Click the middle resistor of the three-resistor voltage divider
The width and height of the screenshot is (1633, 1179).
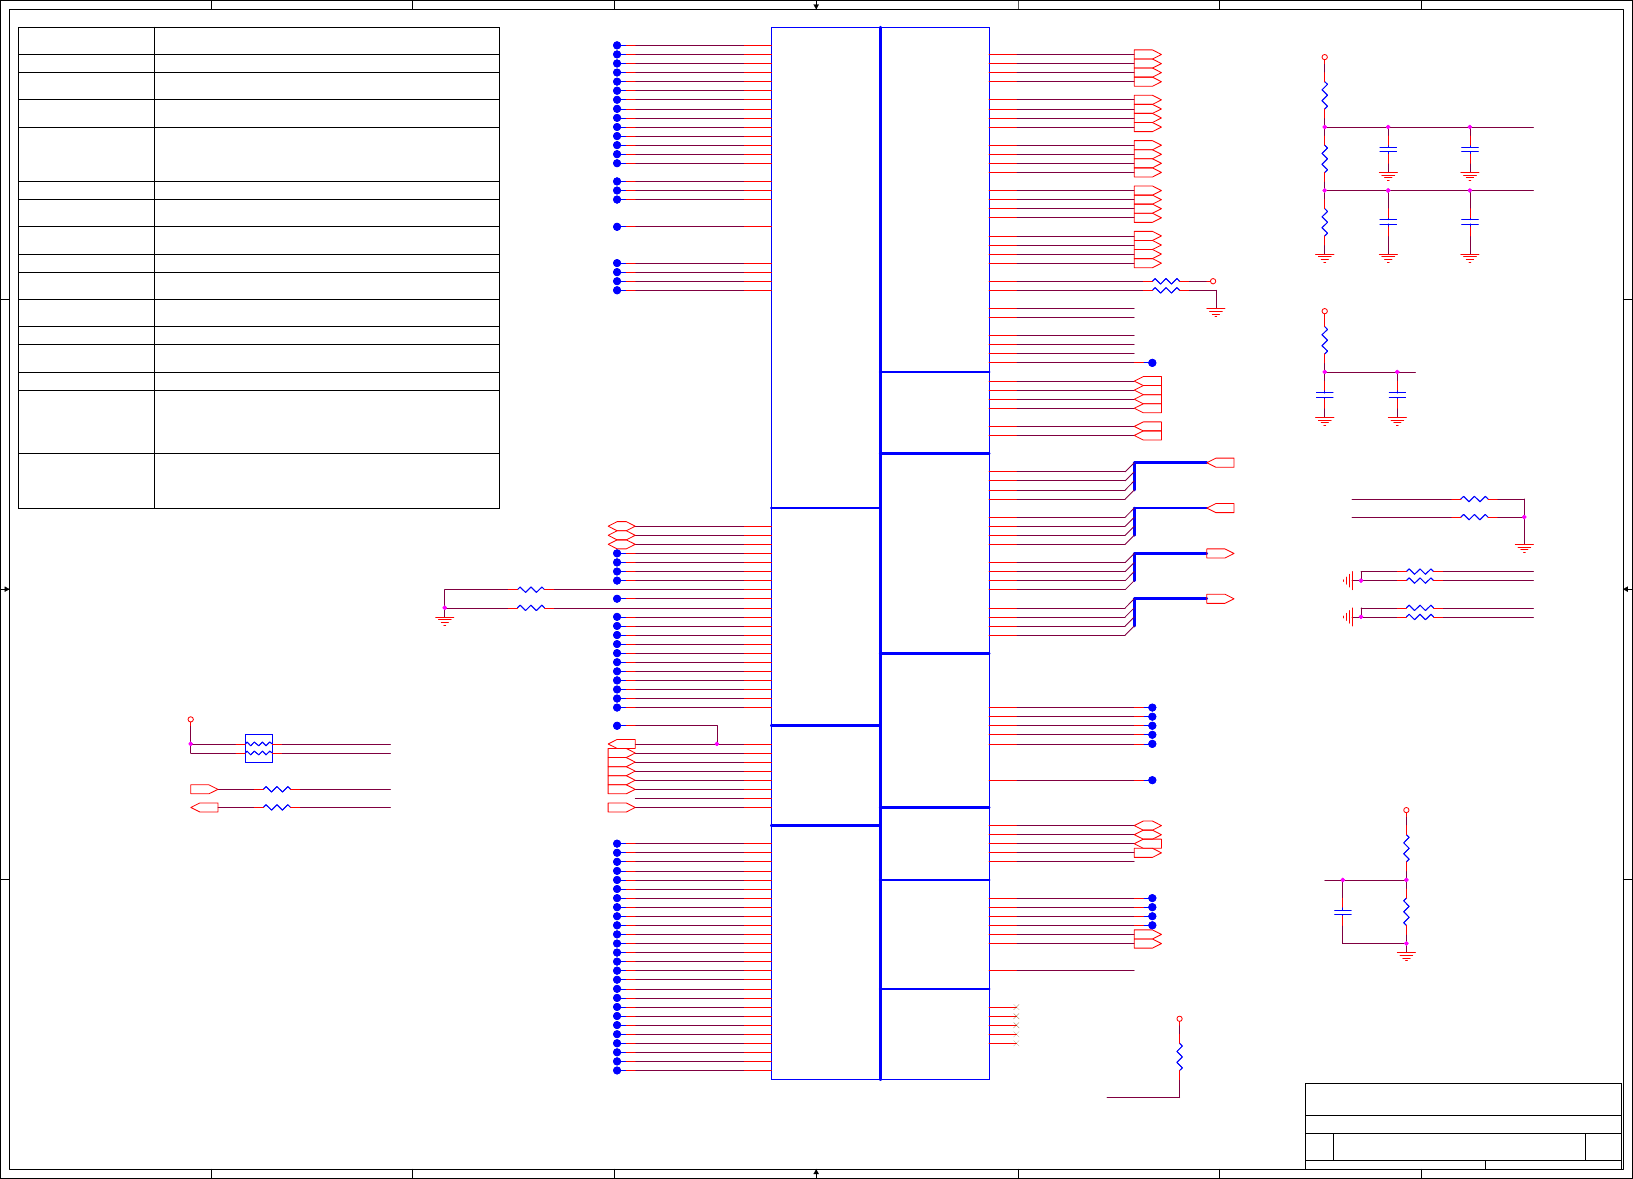pyautogui.click(x=1325, y=159)
